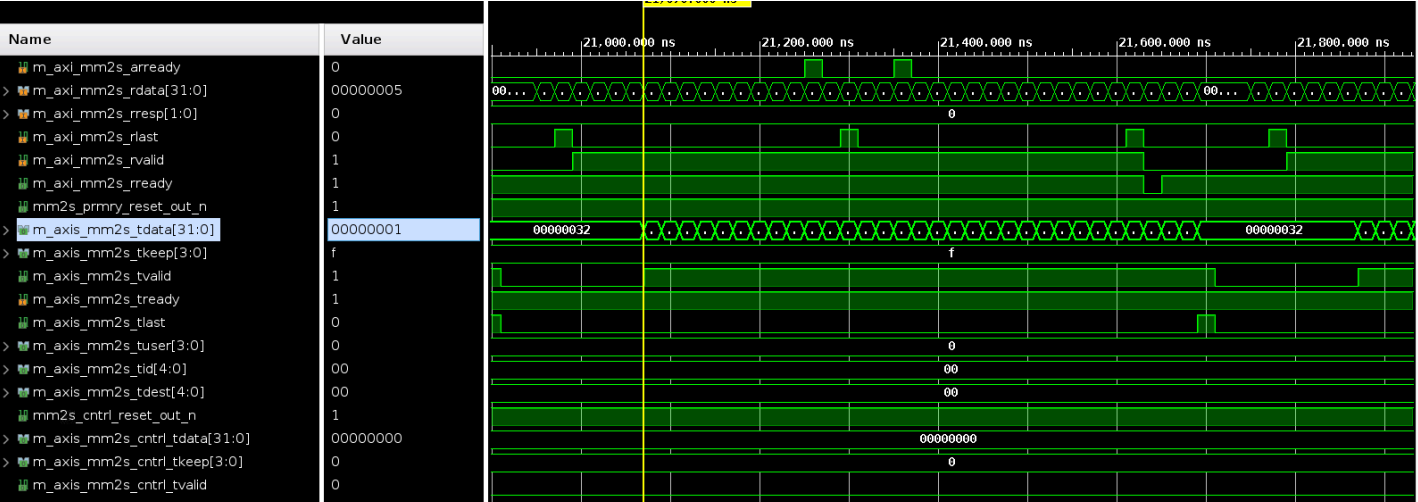Click the m_axis_mm2s_tvalid signal icon
The width and height of the screenshot is (1418, 502).
[23, 276]
